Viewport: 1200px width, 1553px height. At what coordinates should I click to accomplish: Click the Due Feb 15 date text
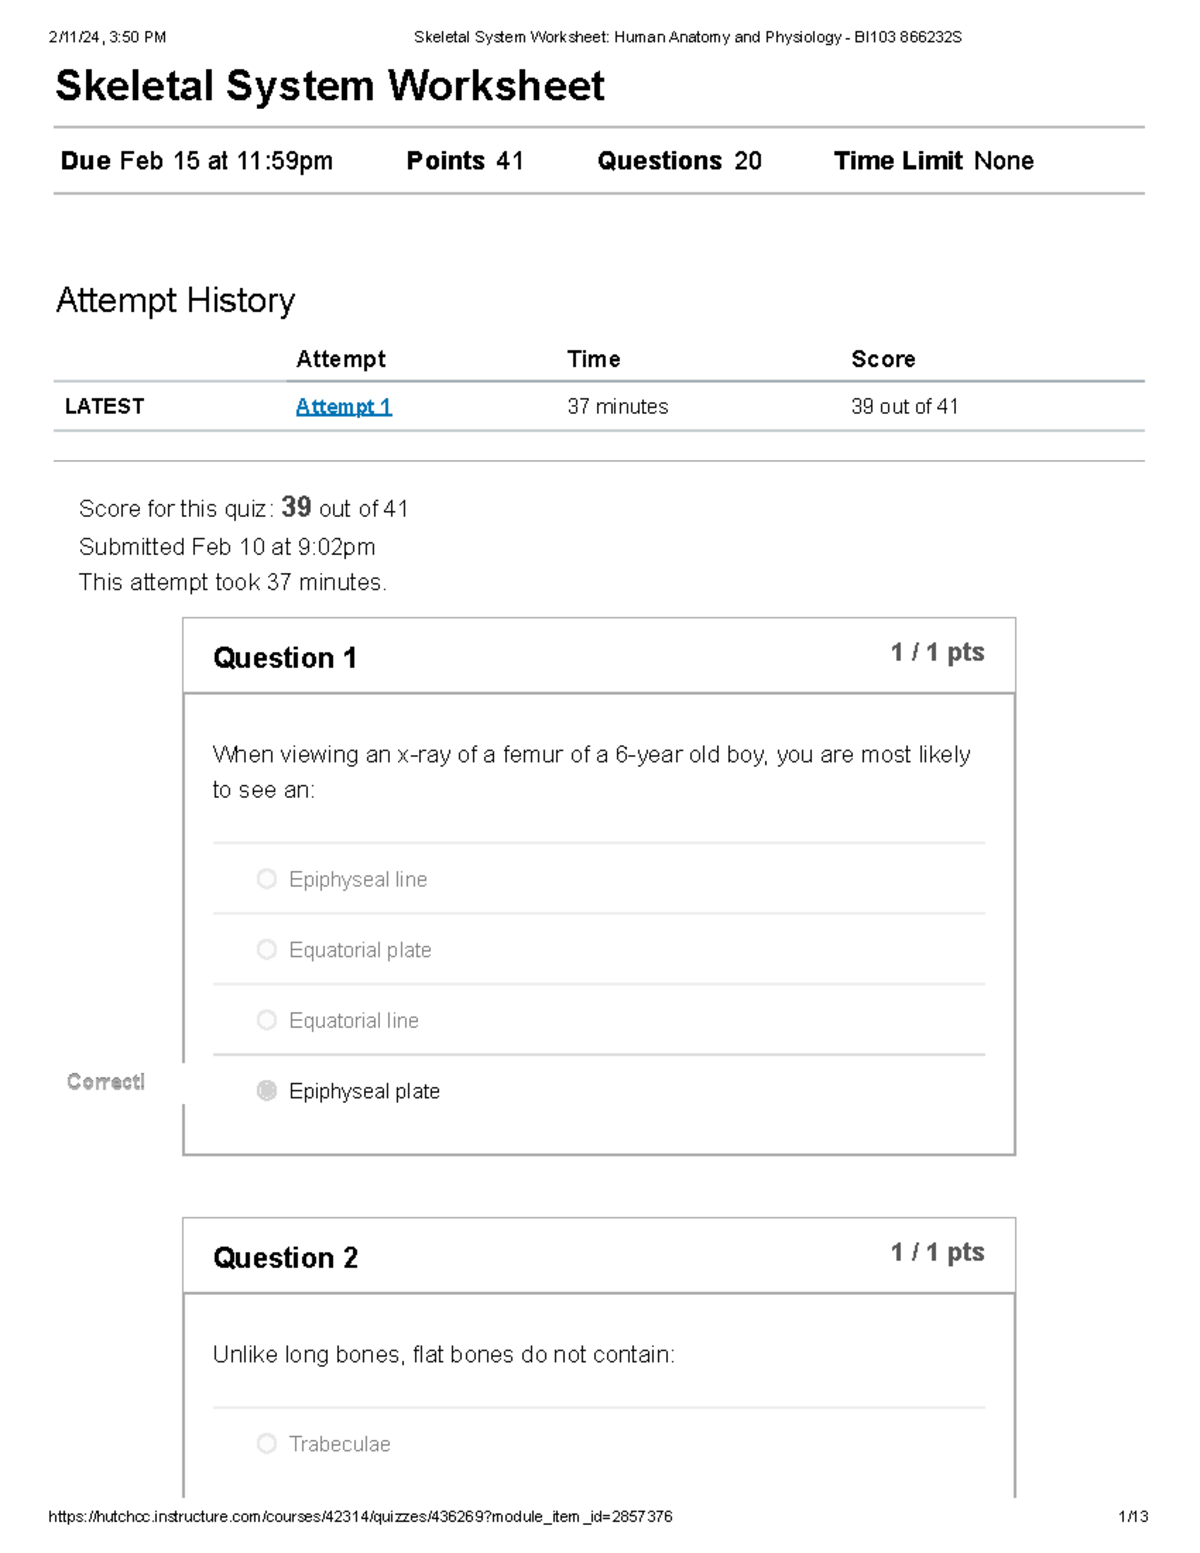pyautogui.click(x=196, y=161)
